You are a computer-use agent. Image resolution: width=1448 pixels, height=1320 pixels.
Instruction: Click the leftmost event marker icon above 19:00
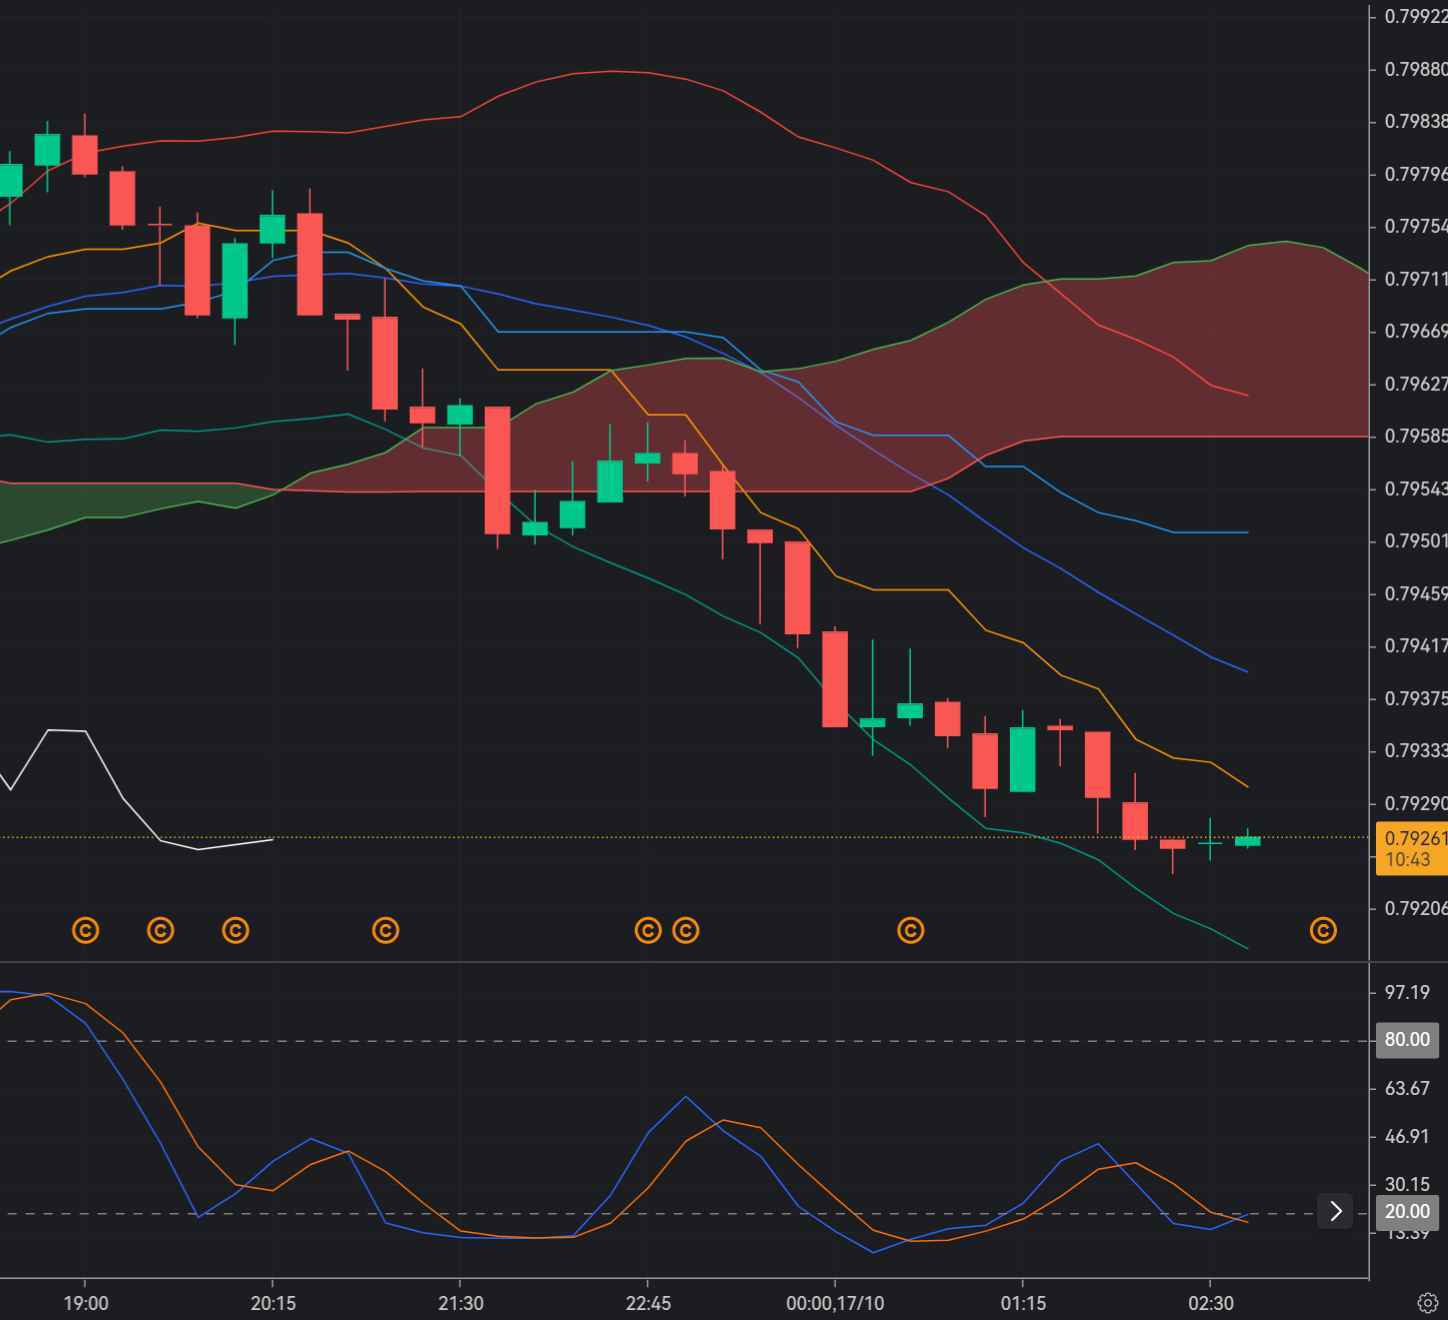click(x=86, y=931)
